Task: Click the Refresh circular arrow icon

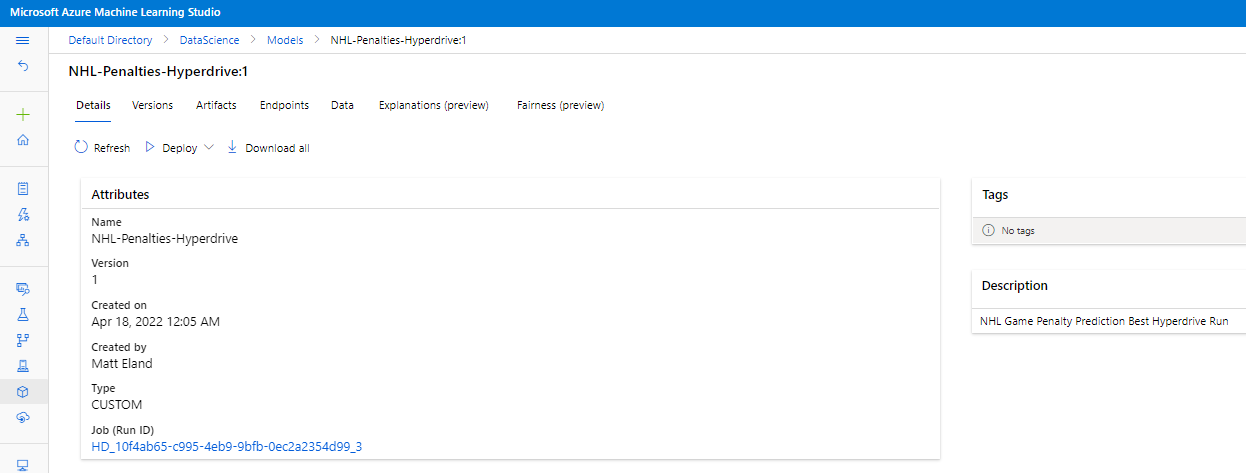Action: tap(81, 147)
